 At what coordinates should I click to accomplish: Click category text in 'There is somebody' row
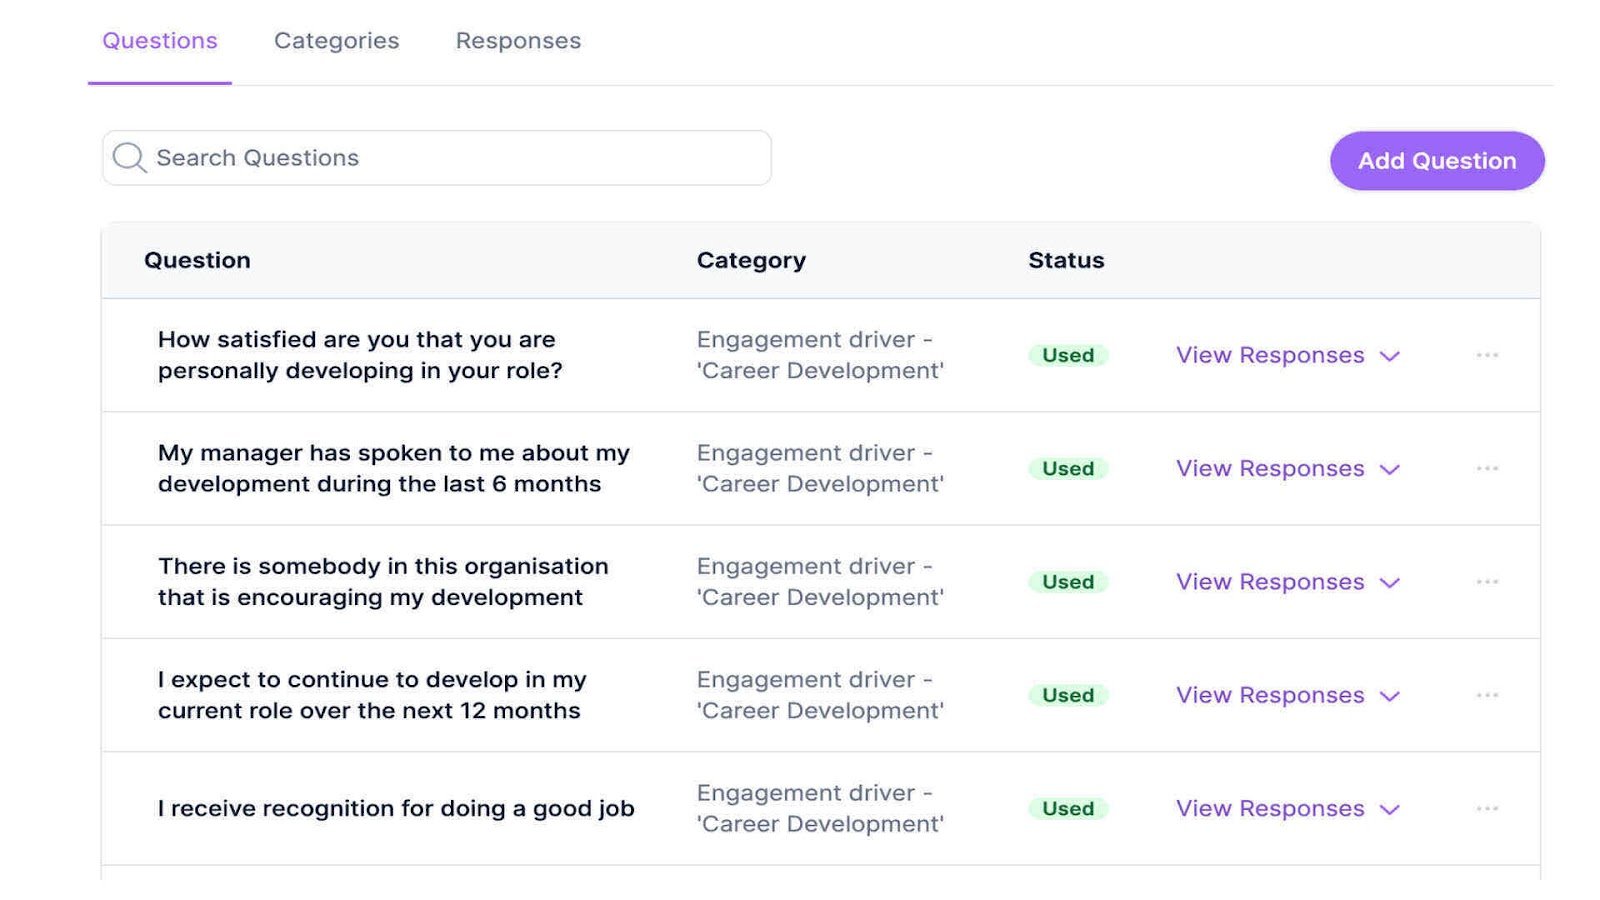point(820,582)
